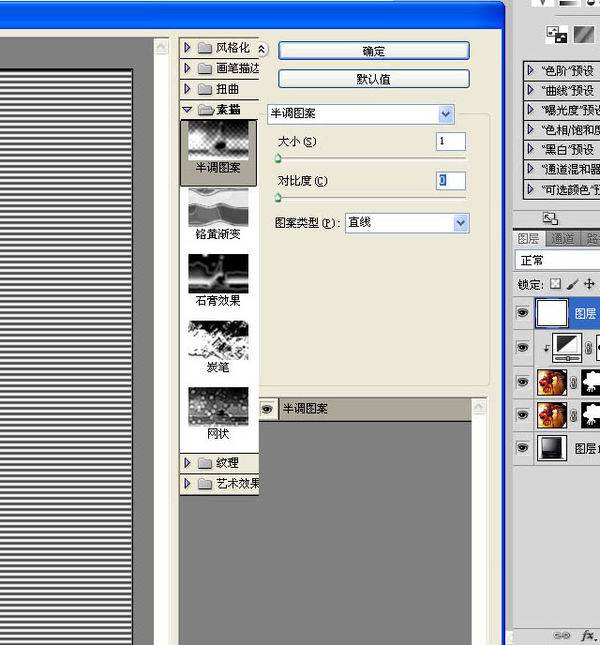
Task: Select the lower rooster layer thumbnail
Action: tap(552, 415)
